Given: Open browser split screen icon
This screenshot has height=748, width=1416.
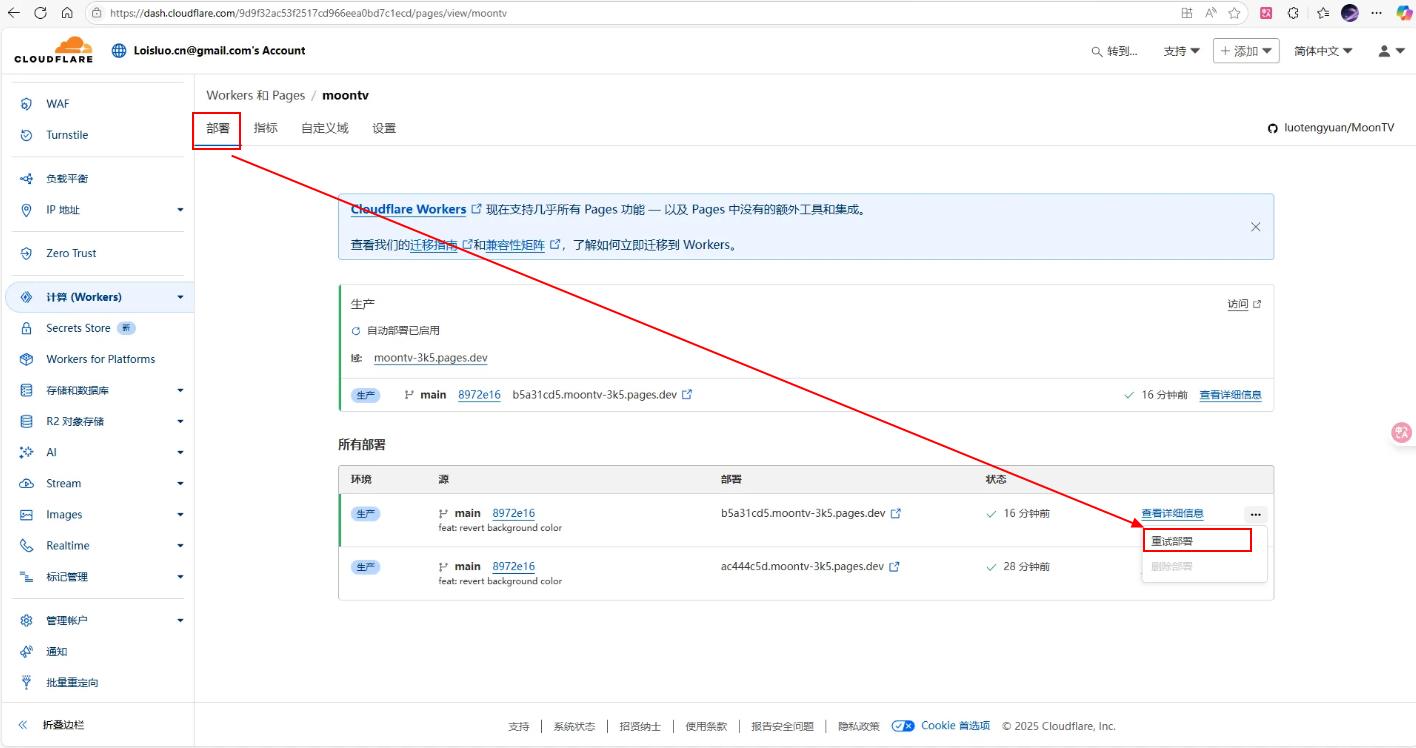Looking at the screenshot, I should pos(1186,13).
